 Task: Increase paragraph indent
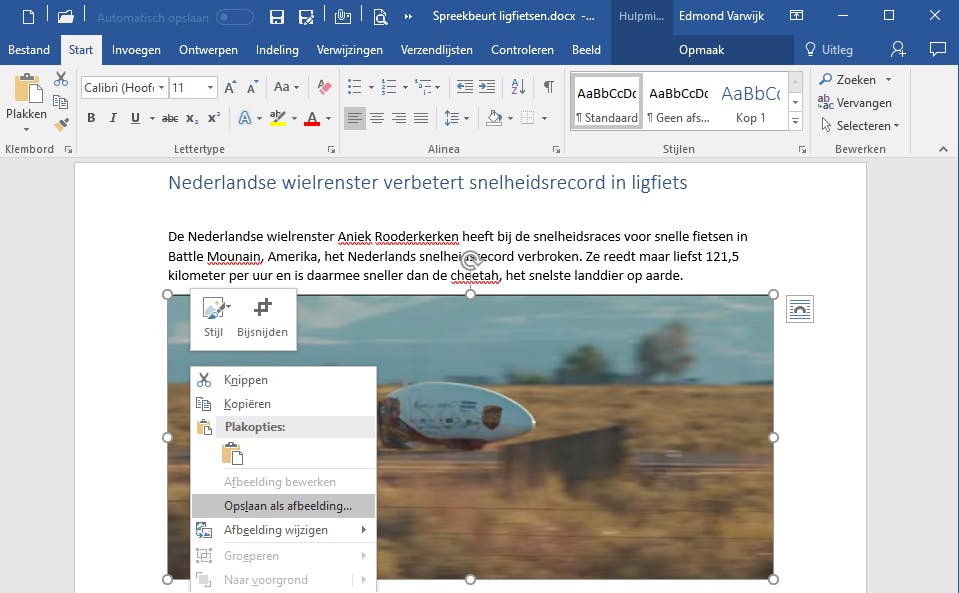click(487, 87)
